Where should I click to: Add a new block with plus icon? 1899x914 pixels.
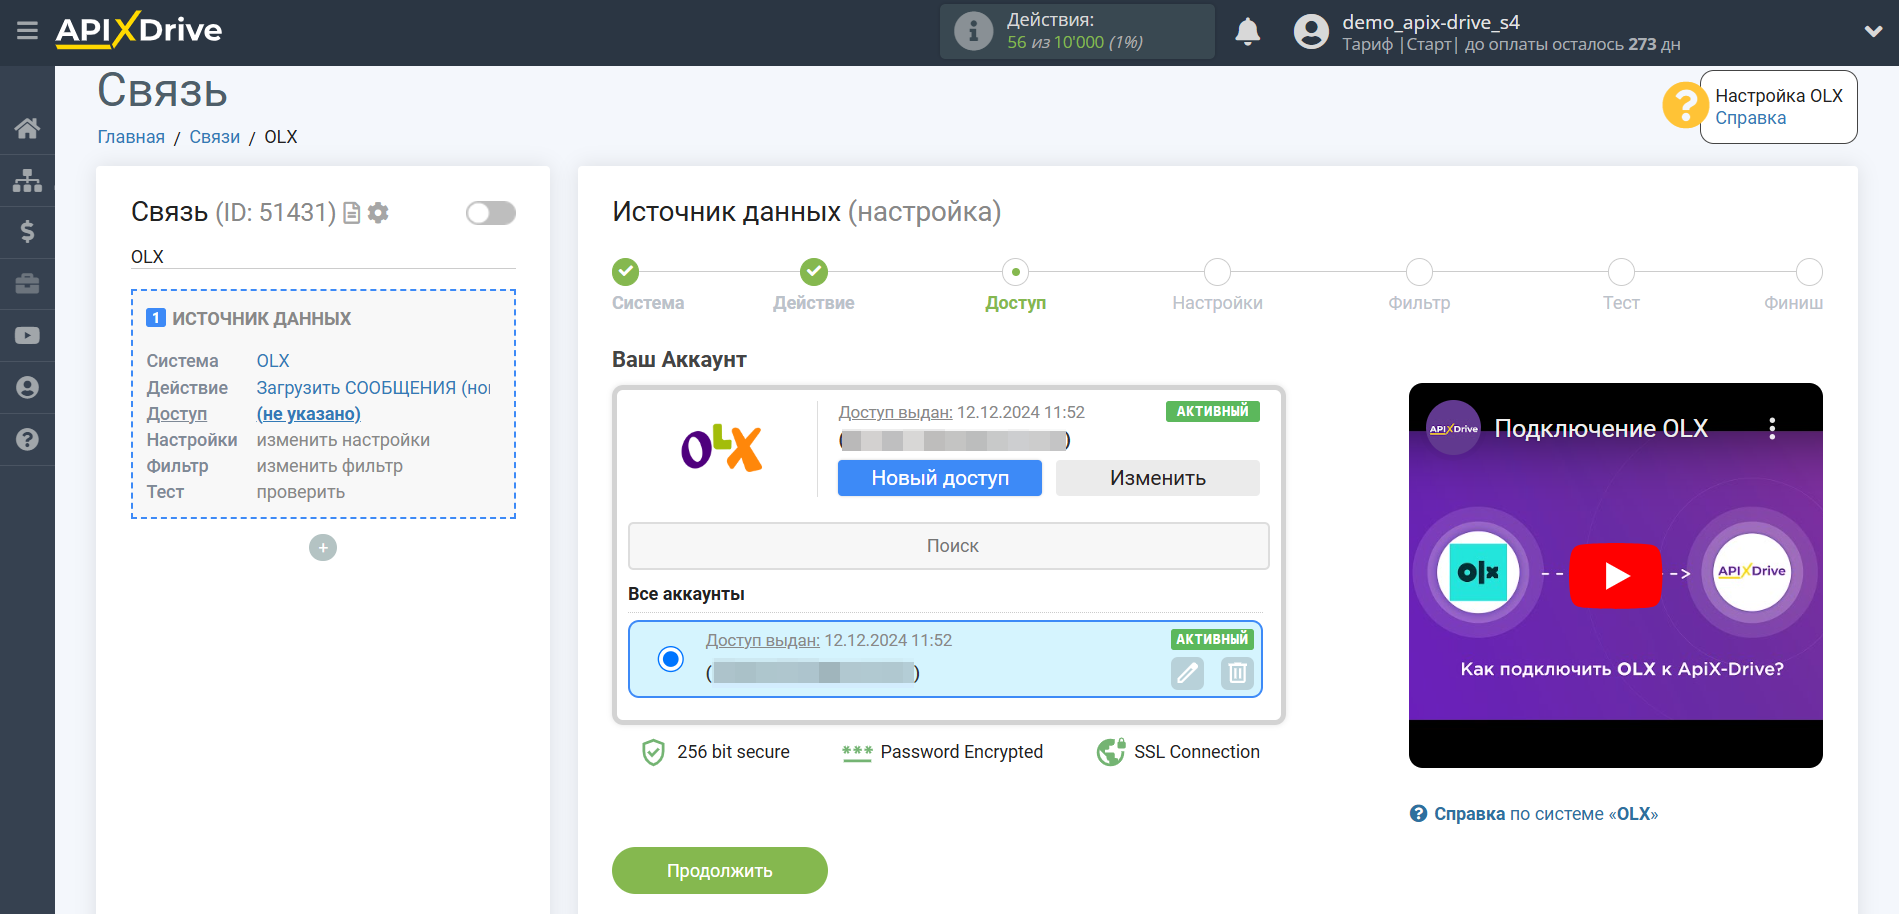tap(323, 548)
